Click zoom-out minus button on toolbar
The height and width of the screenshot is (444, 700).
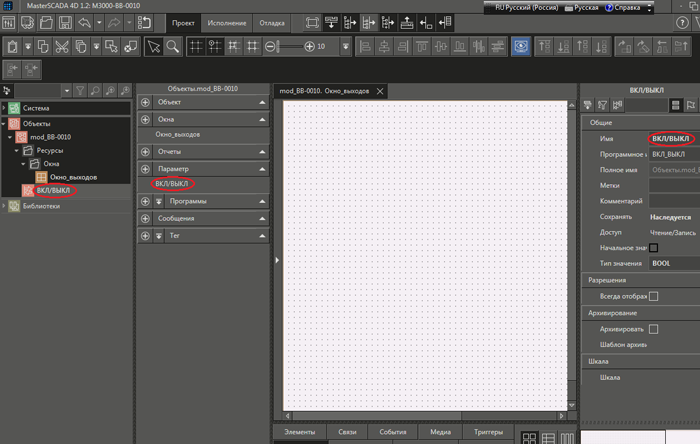point(270,46)
